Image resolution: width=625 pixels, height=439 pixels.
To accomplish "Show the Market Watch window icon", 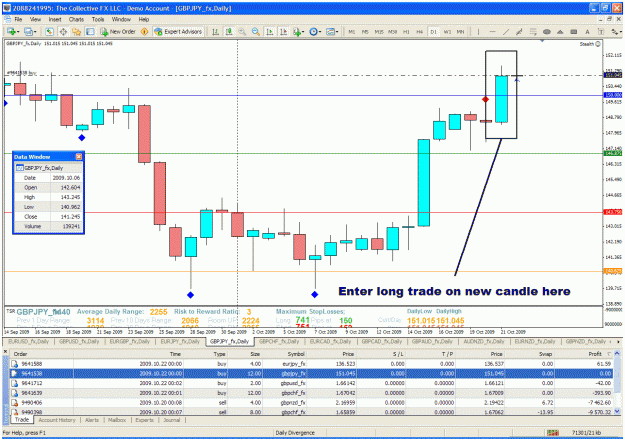I will click(x=49, y=31).
